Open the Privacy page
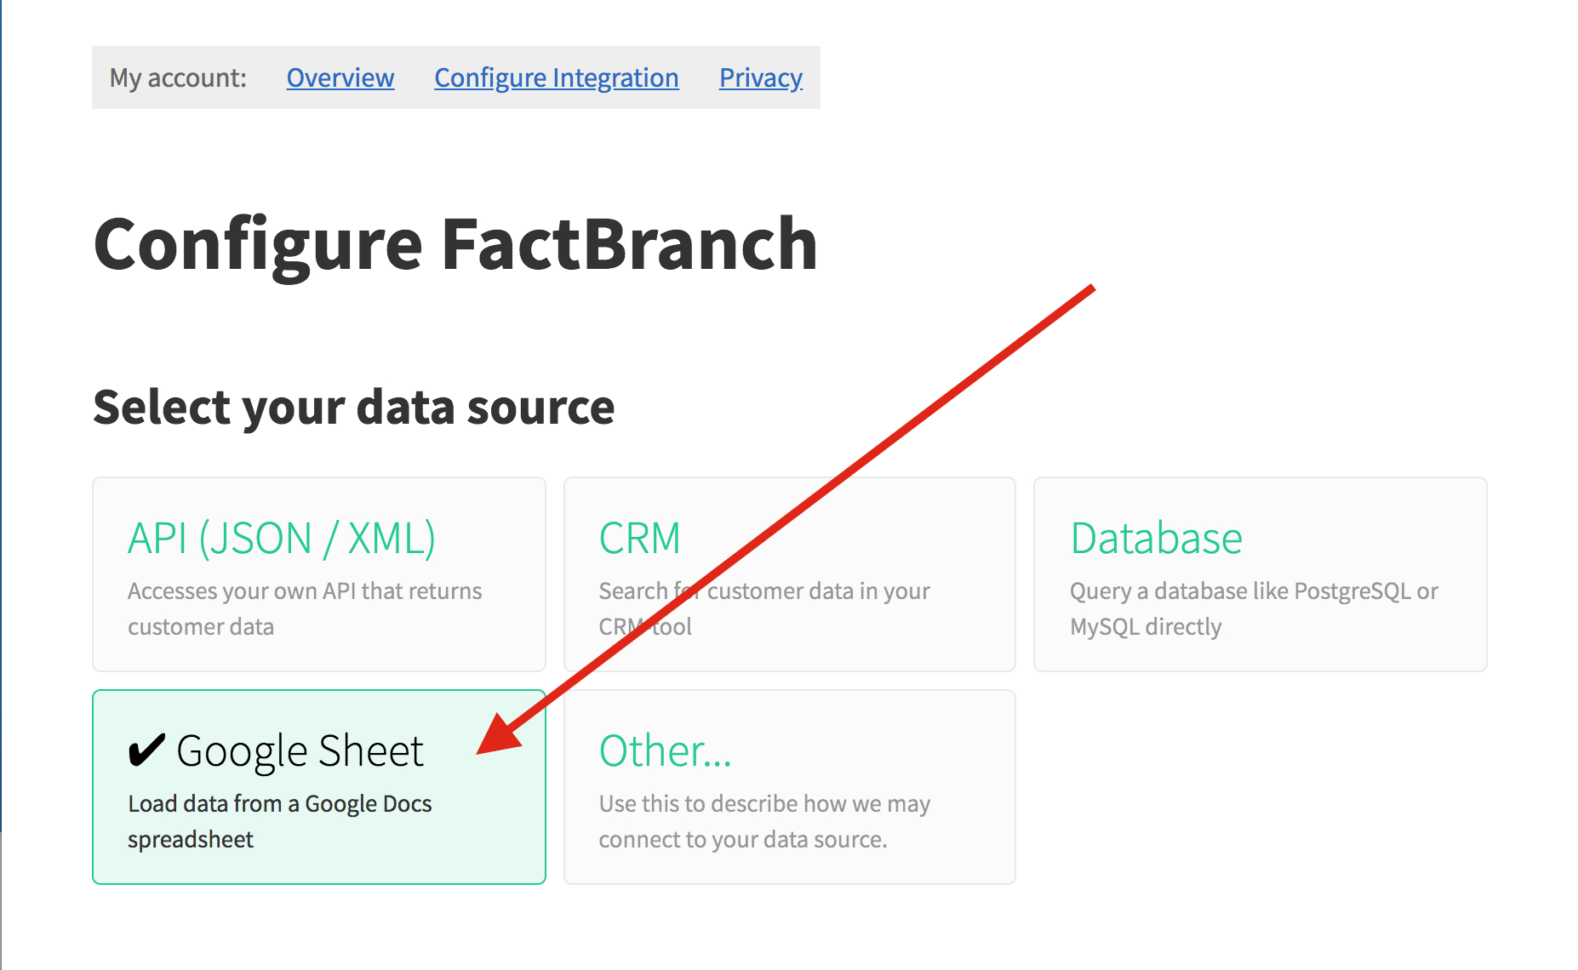This screenshot has height=970, width=1578. click(x=760, y=78)
